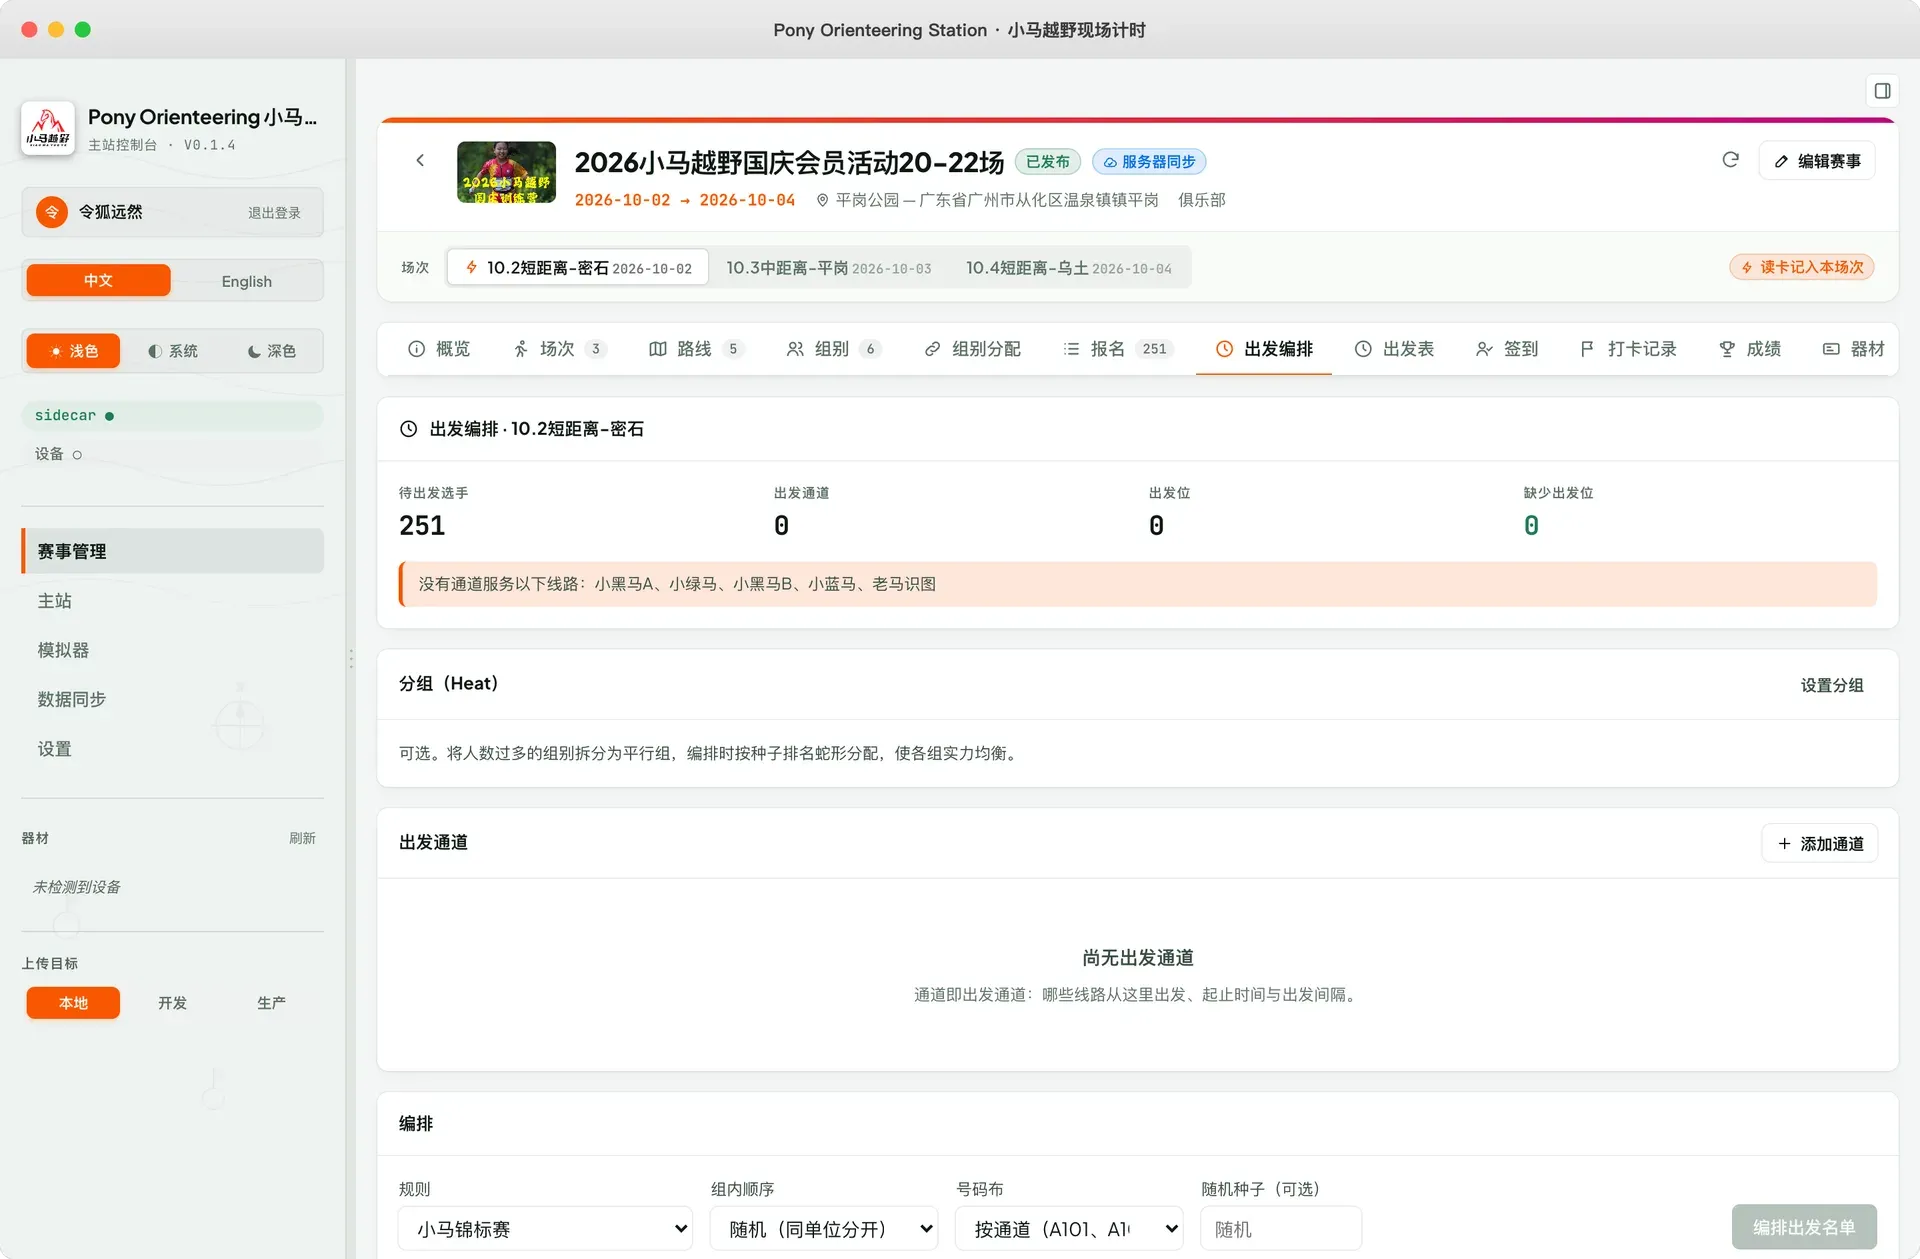
Task: Switch to light theme 浅色
Action: pyautogui.click(x=73, y=351)
